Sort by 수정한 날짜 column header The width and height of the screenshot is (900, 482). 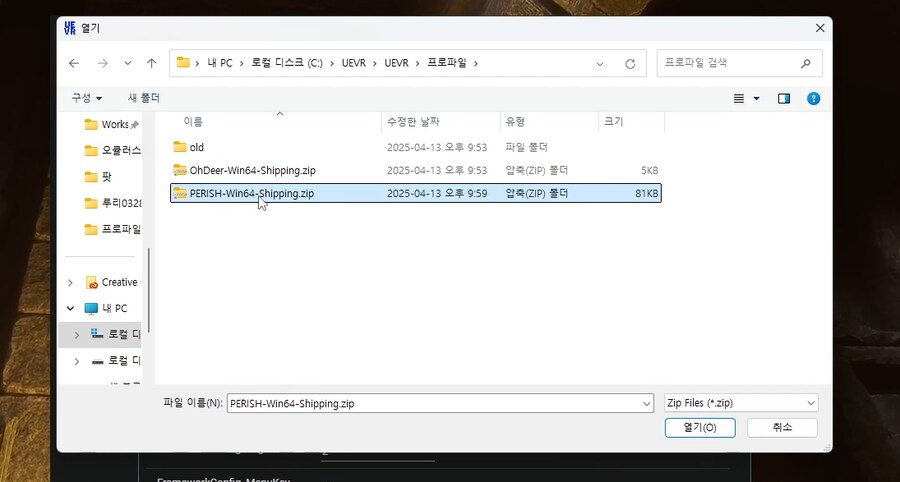click(413, 122)
